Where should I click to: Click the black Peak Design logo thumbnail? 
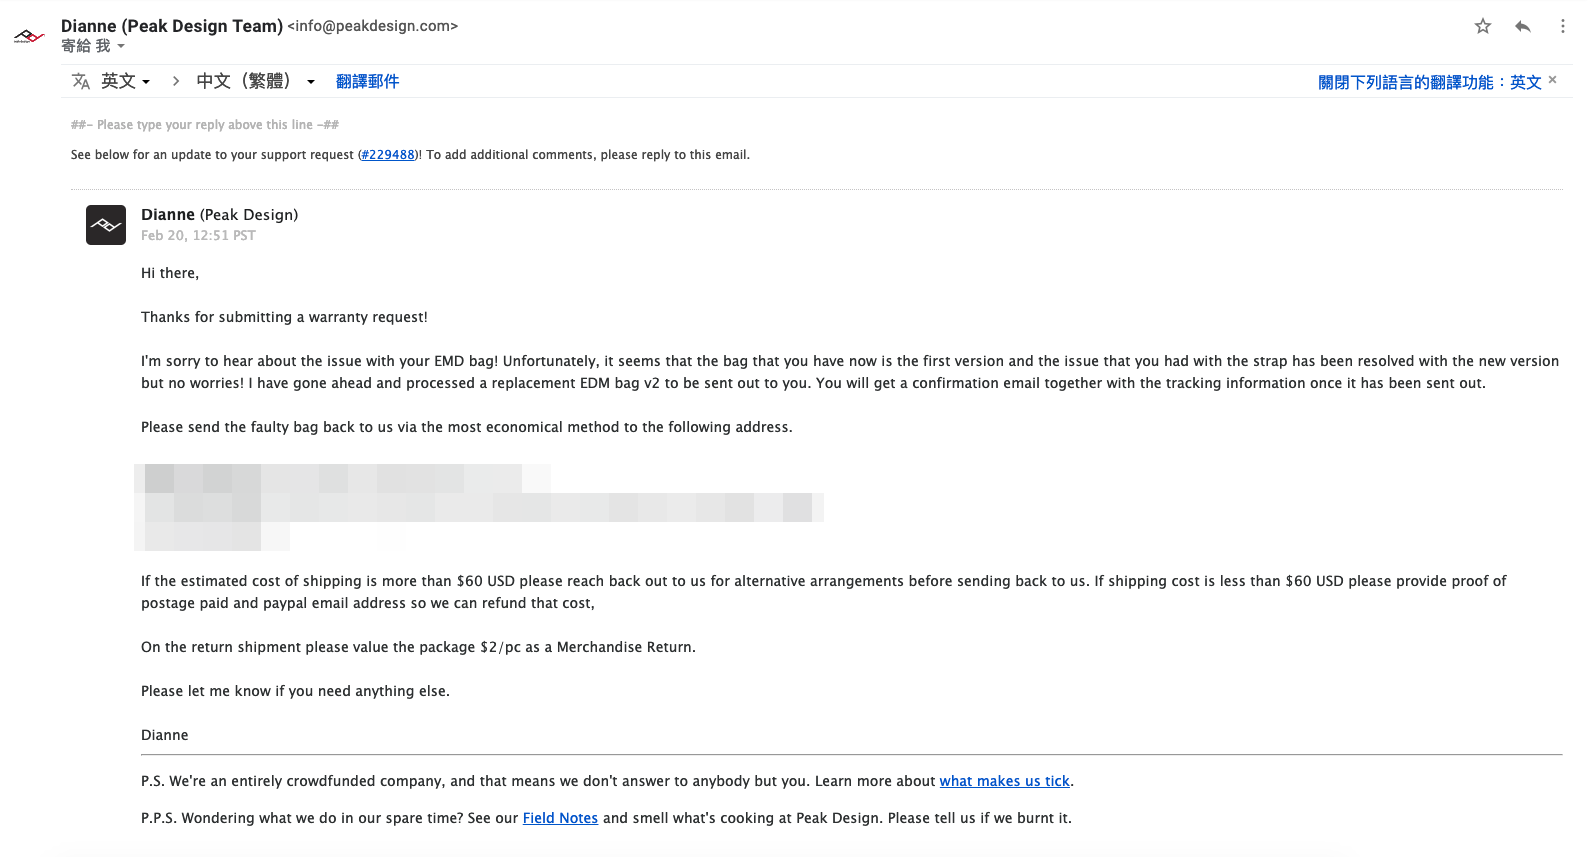tap(106, 225)
